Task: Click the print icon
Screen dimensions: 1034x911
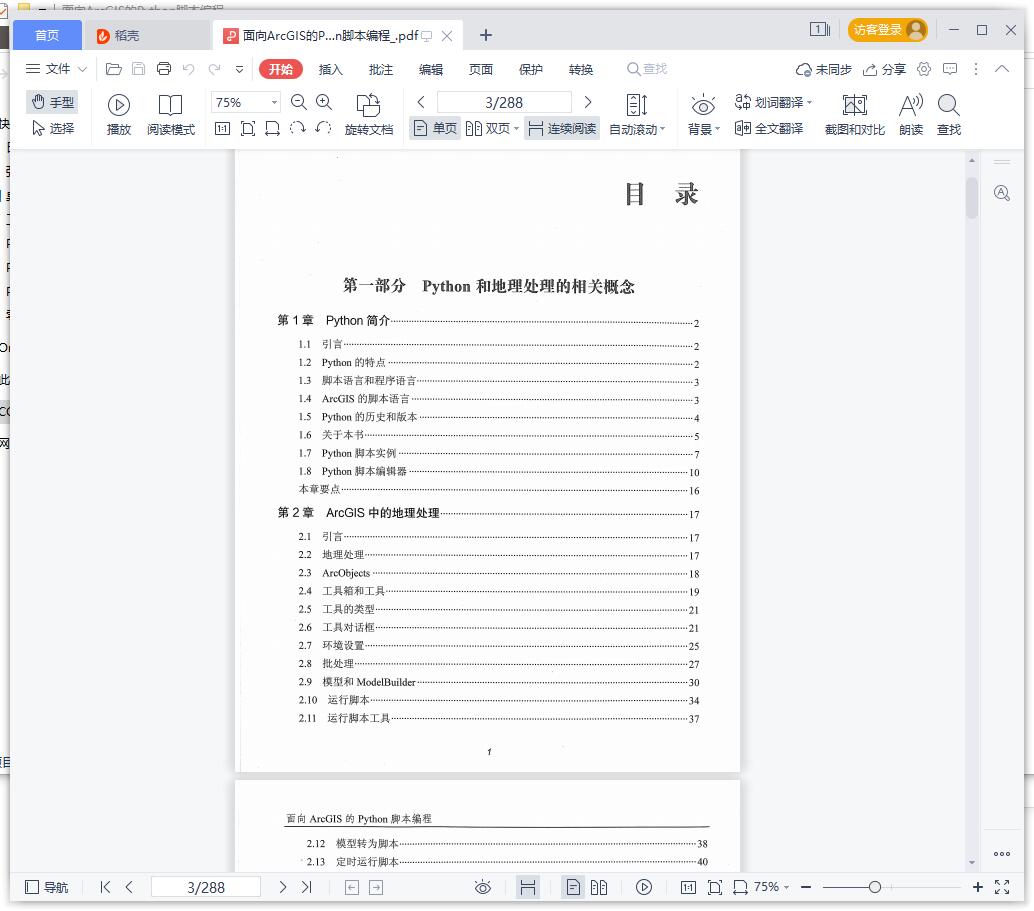Action: (164, 69)
